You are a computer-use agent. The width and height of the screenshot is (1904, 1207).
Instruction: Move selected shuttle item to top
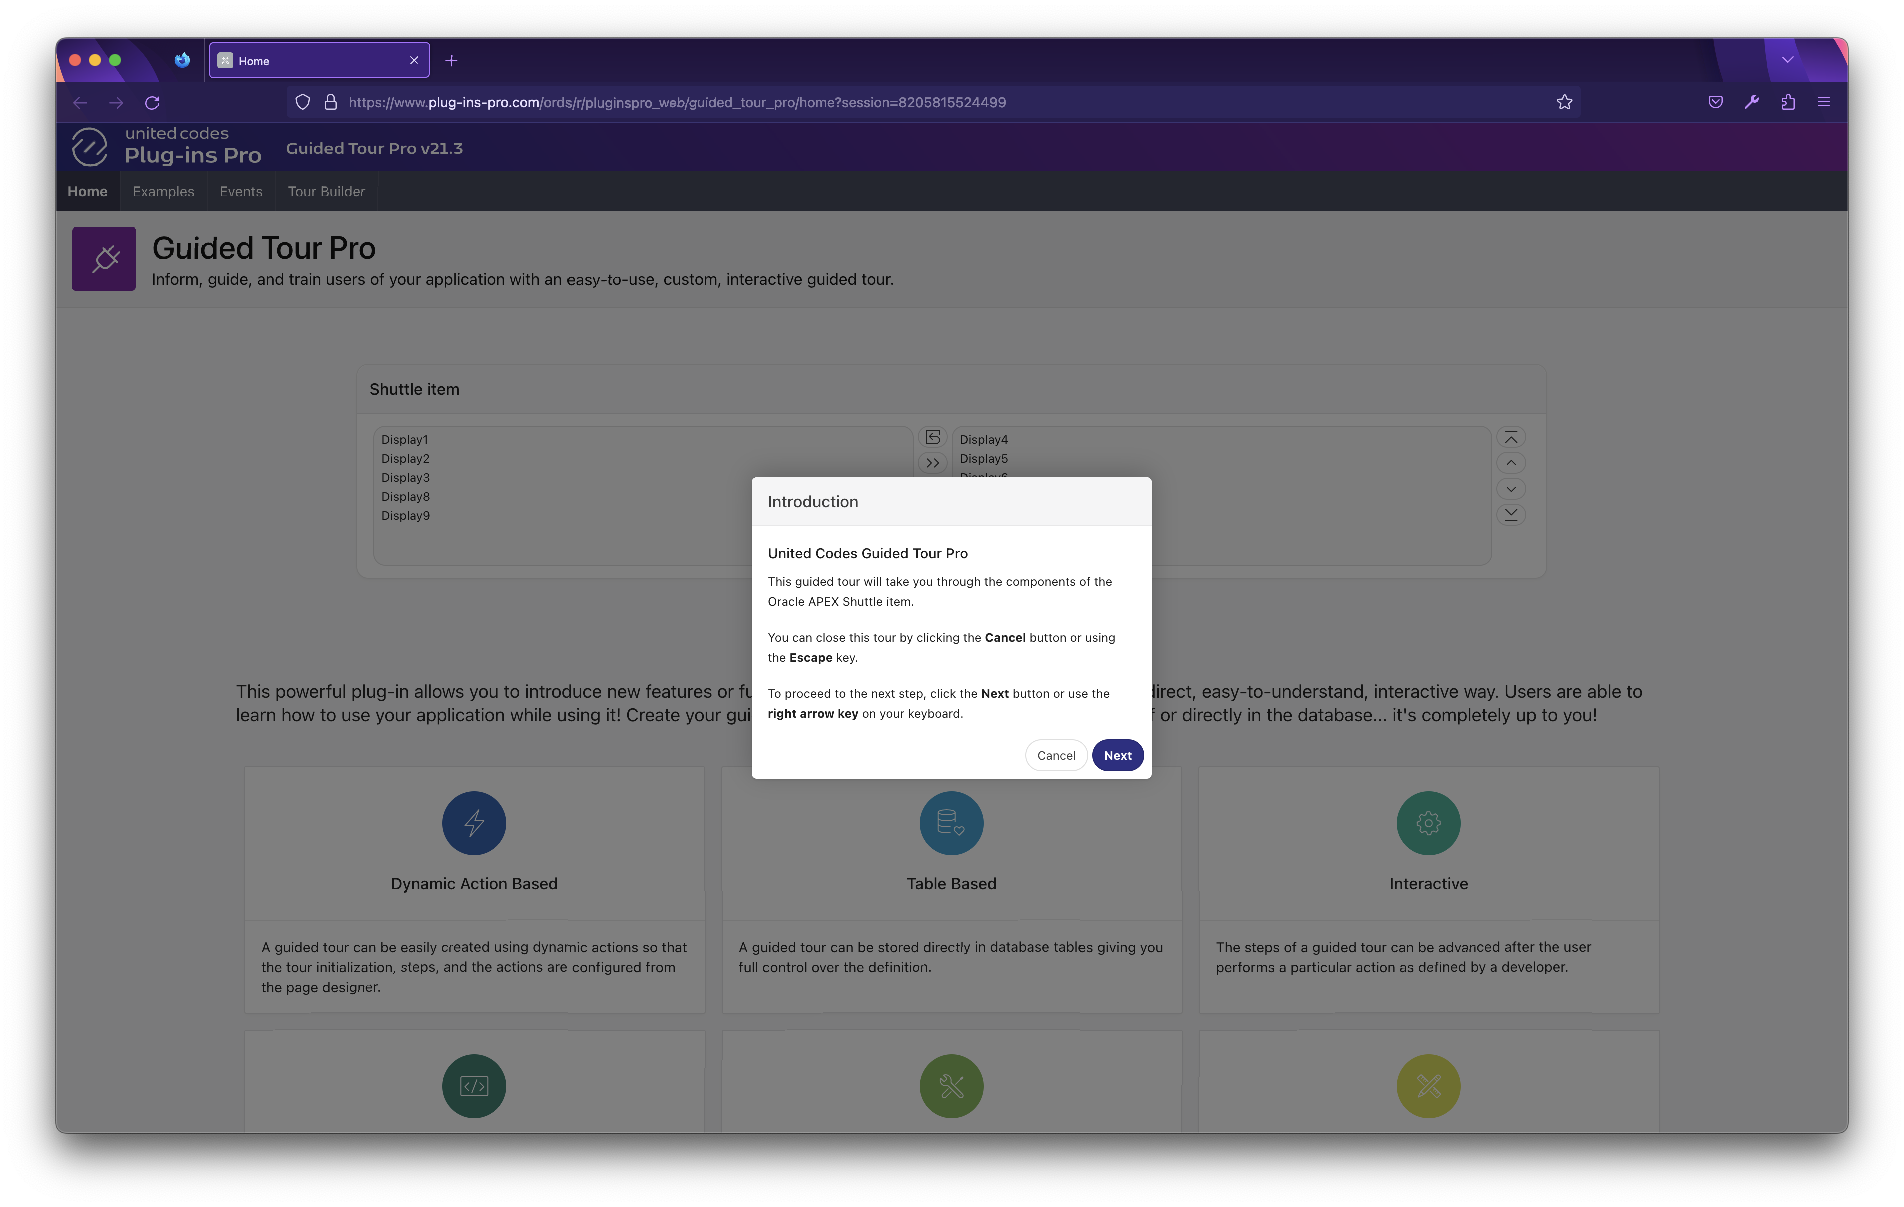point(1511,438)
